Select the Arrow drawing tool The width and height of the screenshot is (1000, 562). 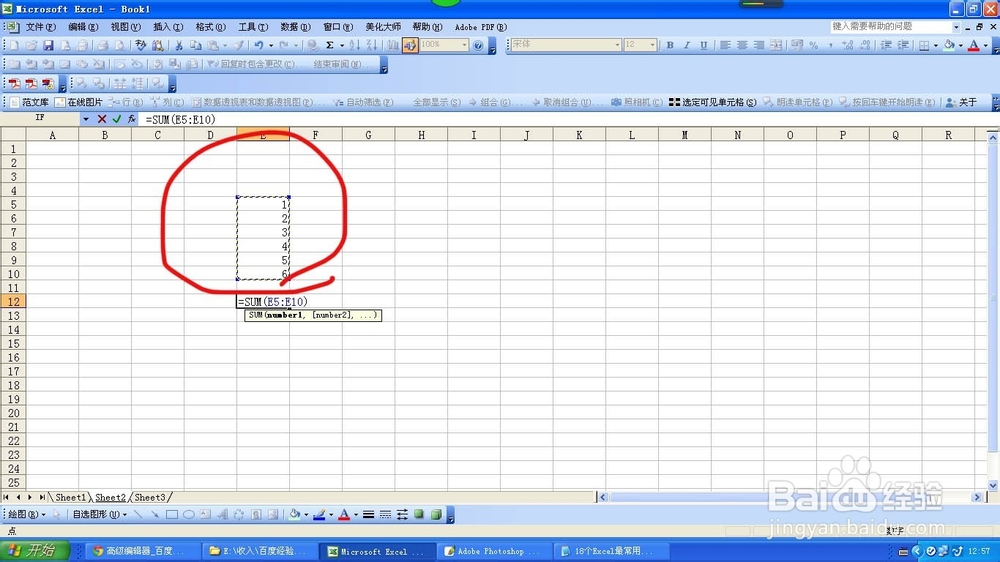[x=155, y=514]
